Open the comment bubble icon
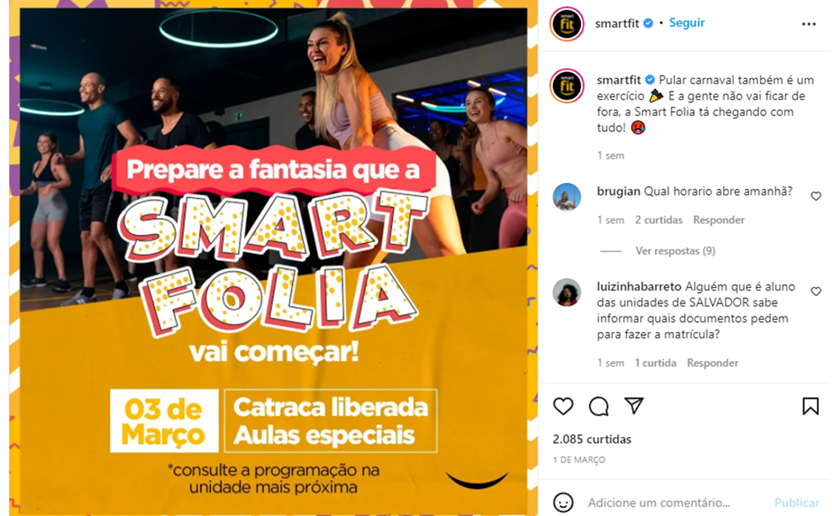 click(x=599, y=407)
